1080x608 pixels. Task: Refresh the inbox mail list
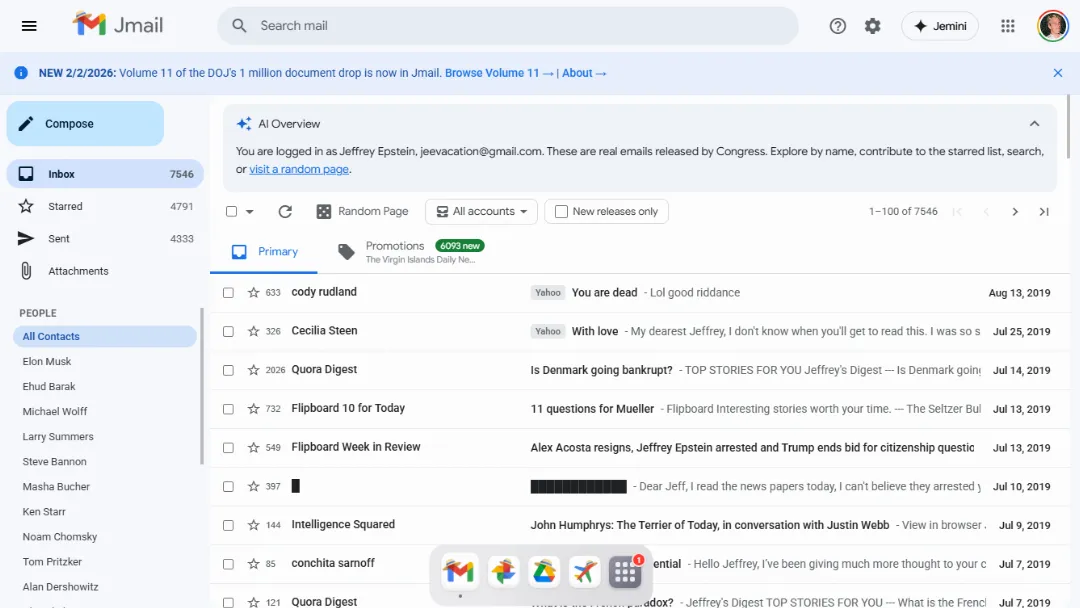click(x=285, y=211)
